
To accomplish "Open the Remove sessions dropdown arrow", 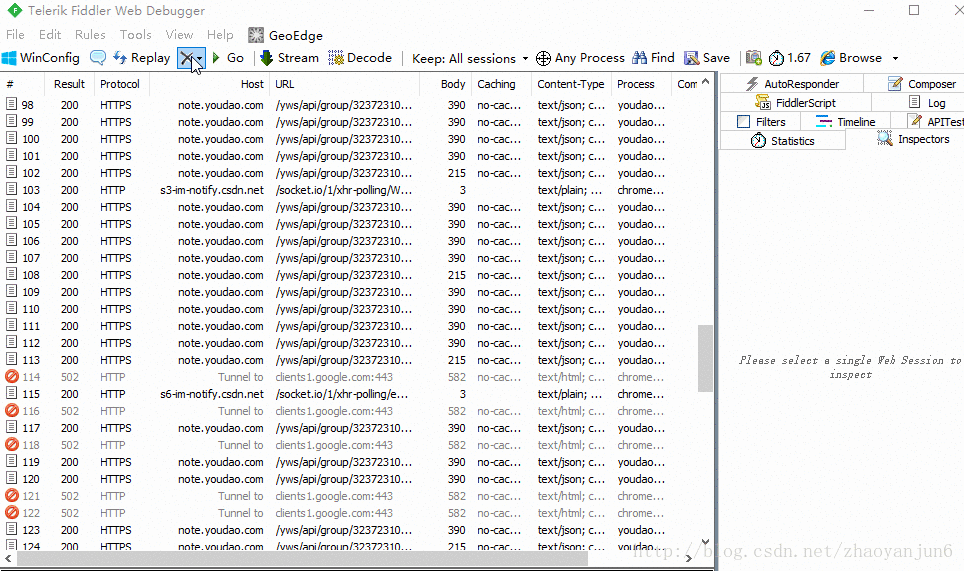I will coord(200,59).
